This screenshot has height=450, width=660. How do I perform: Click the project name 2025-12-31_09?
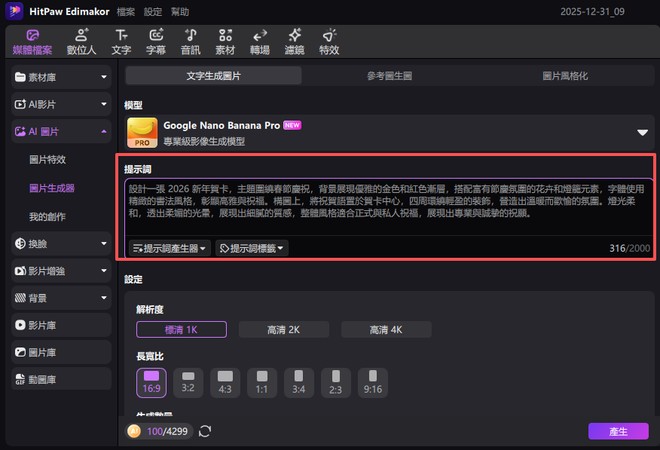[x=592, y=12]
